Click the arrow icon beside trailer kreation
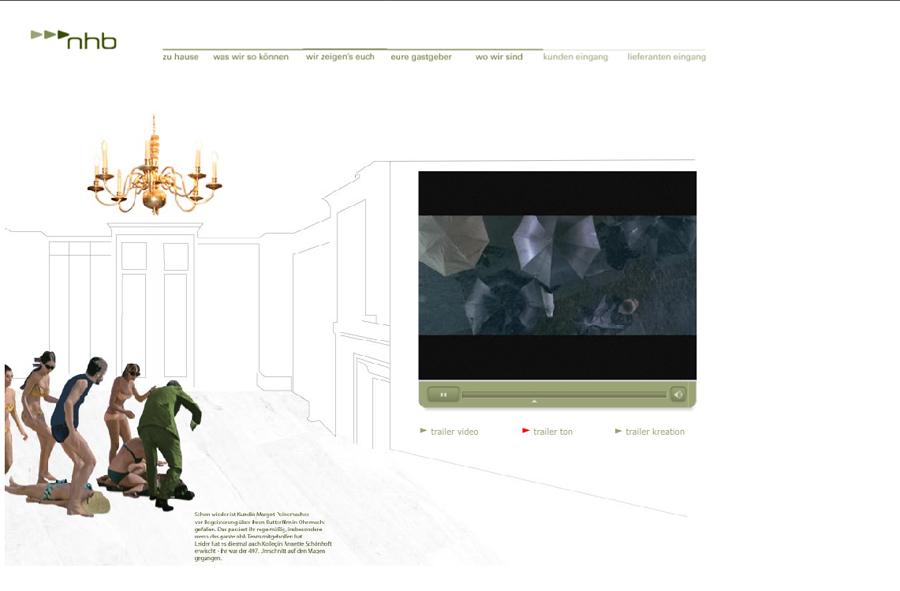 tap(618, 431)
